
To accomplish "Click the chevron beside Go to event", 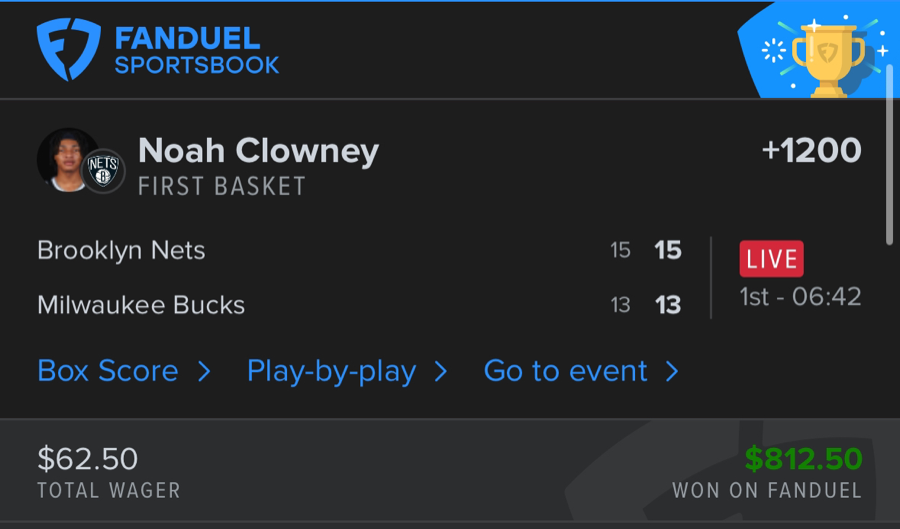I will tap(672, 371).
